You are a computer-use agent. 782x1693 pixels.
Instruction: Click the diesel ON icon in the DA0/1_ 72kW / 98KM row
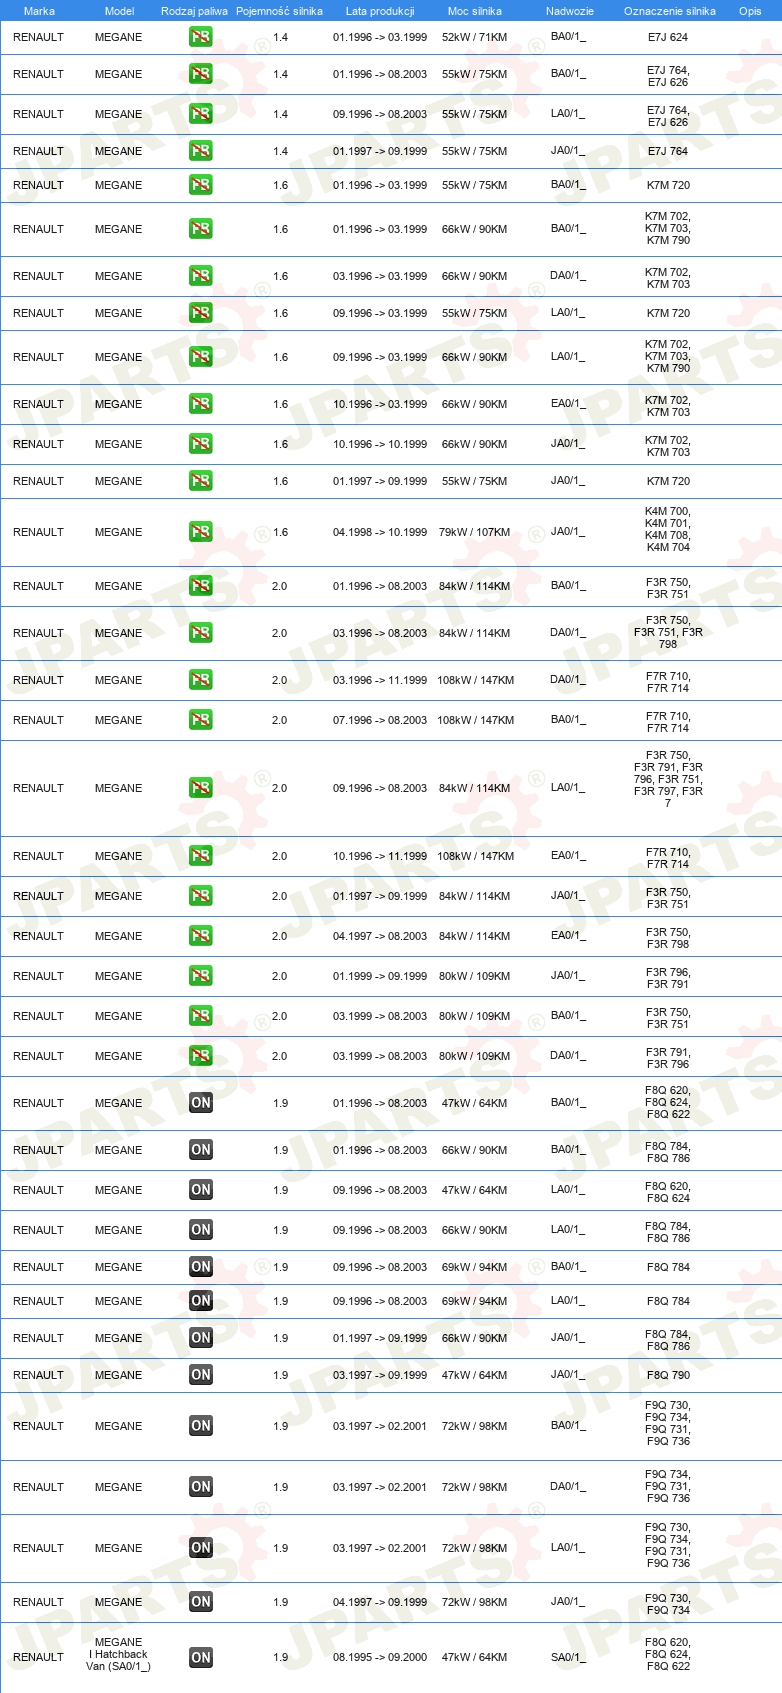[201, 1487]
